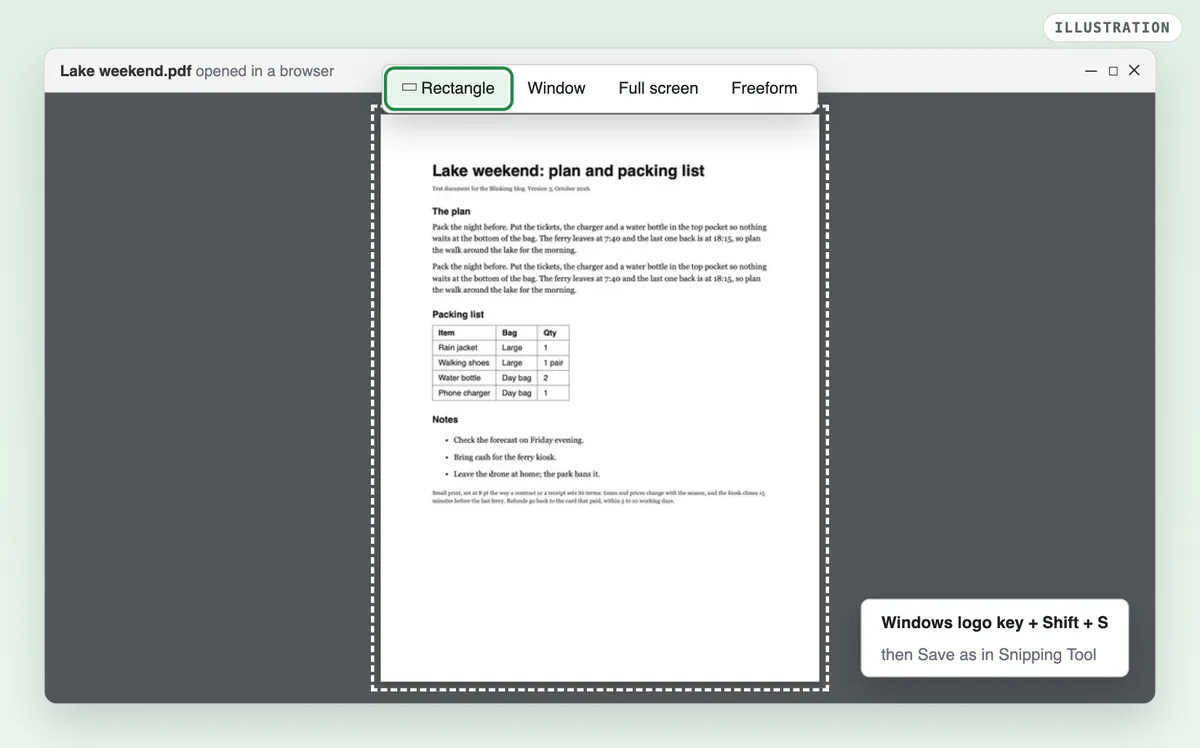Maximize the Lake weekend.pdf browser window
1200x748 pixels.
[x=1113, y=71]
